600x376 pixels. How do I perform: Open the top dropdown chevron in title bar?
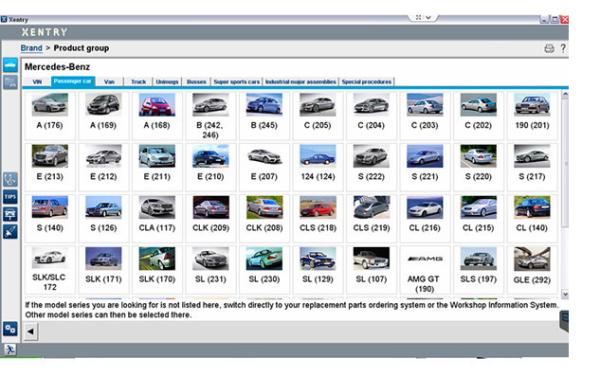tap(429, 18)
